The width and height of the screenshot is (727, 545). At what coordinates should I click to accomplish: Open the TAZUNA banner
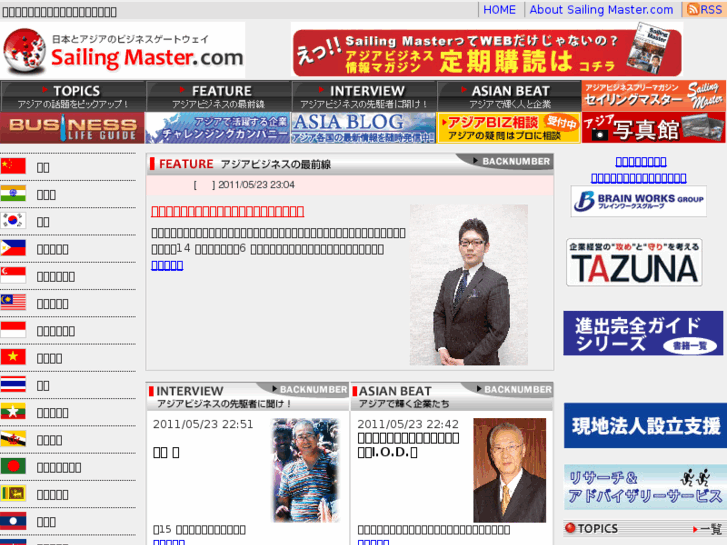634,263
